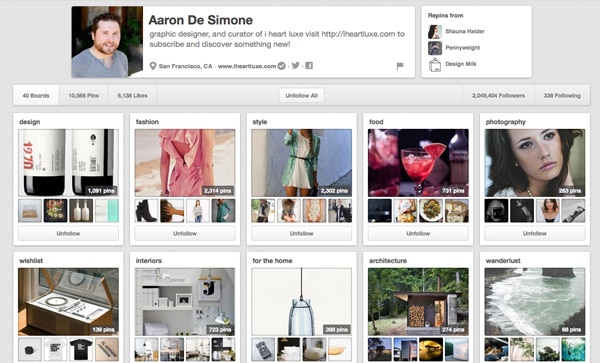Unfollow the style board
The image size is (600, 363).
302,233
